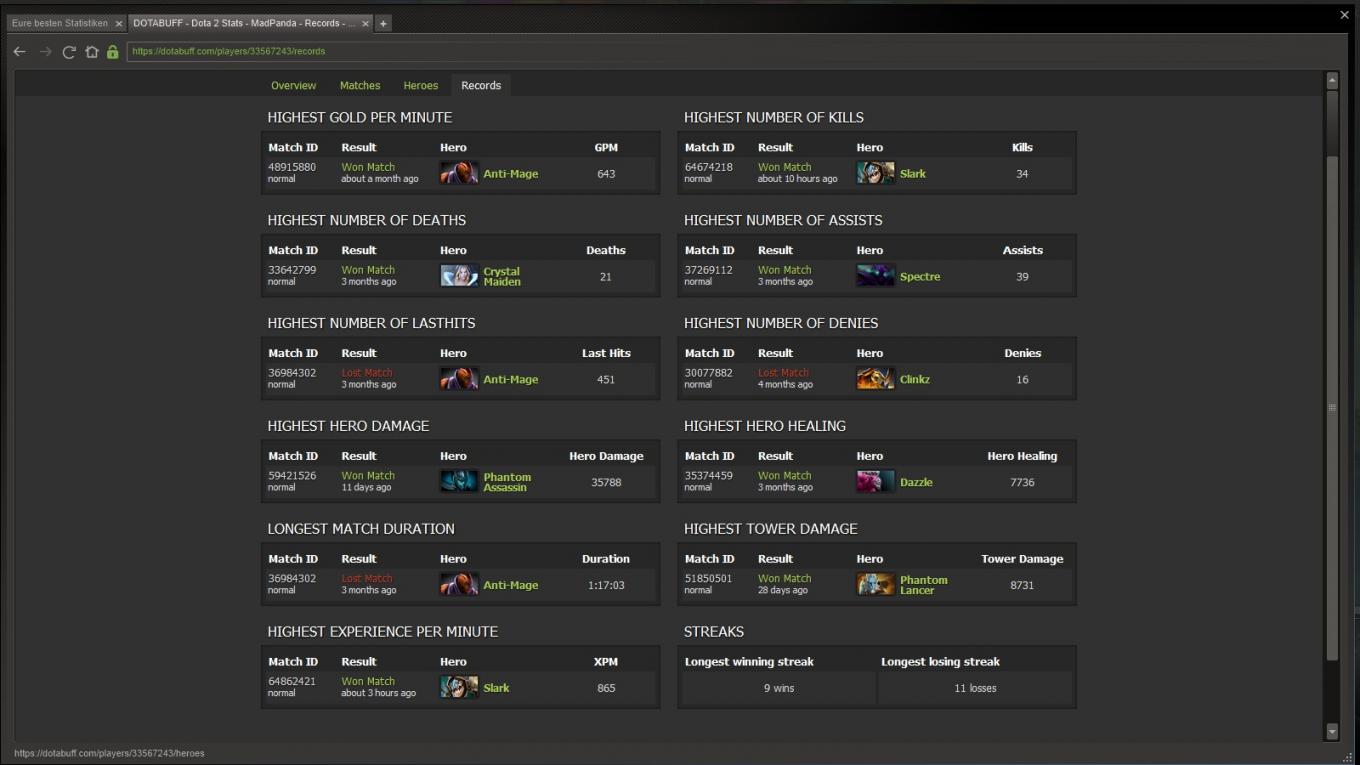Click the home icon in toolbar
Viewport: 1360px width, 765px height.
pos(91,52)
